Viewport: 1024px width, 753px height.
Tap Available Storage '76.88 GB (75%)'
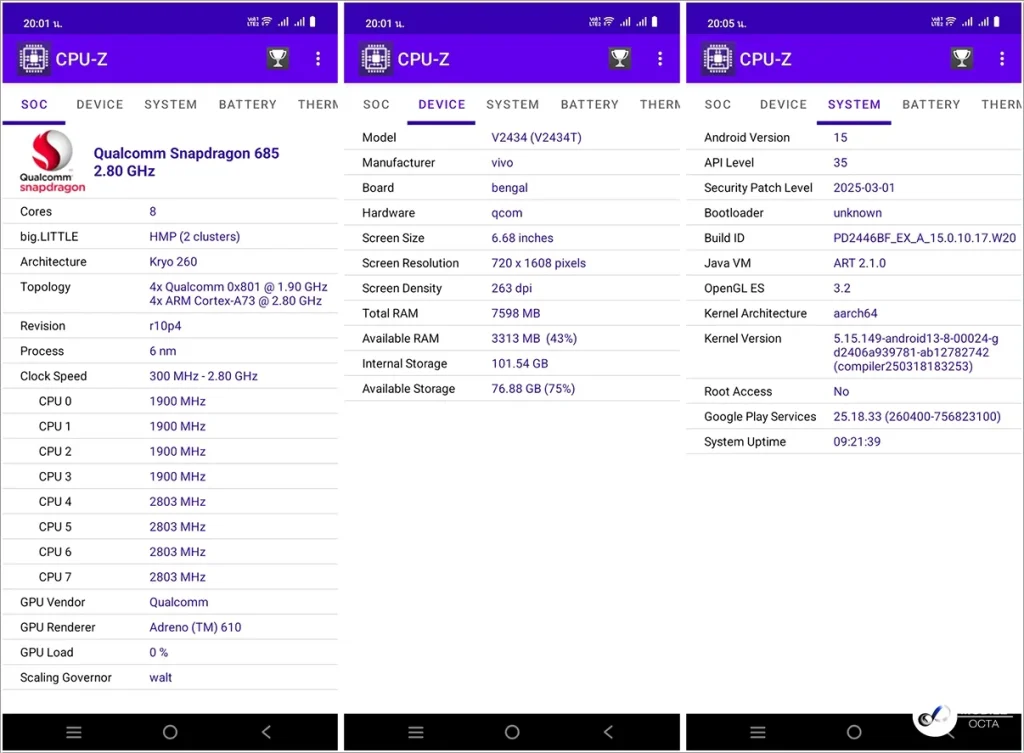click(x=533, y=389)
